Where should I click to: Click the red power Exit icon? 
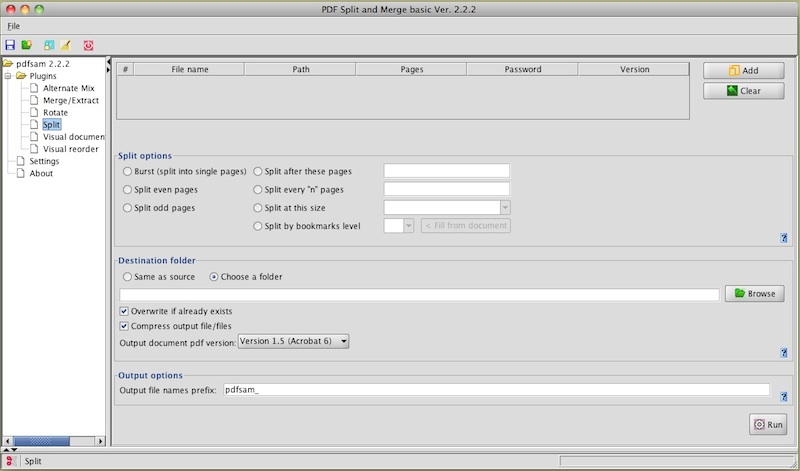point(89,45)
